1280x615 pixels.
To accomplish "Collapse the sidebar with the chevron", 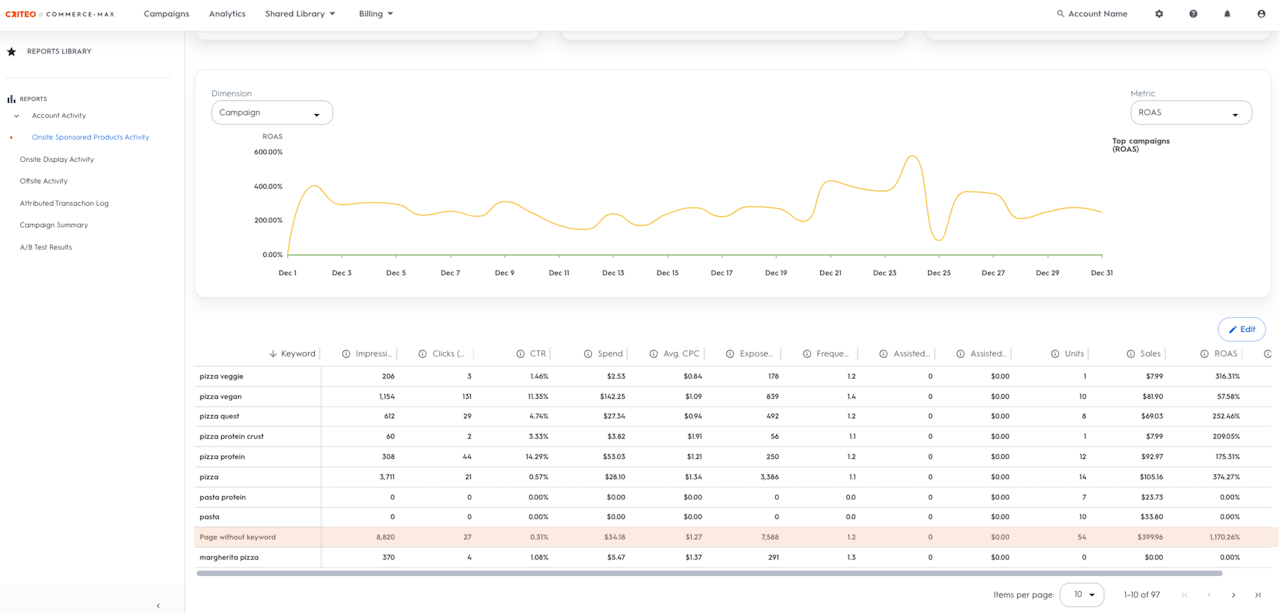I will click(x=158, y=605).
